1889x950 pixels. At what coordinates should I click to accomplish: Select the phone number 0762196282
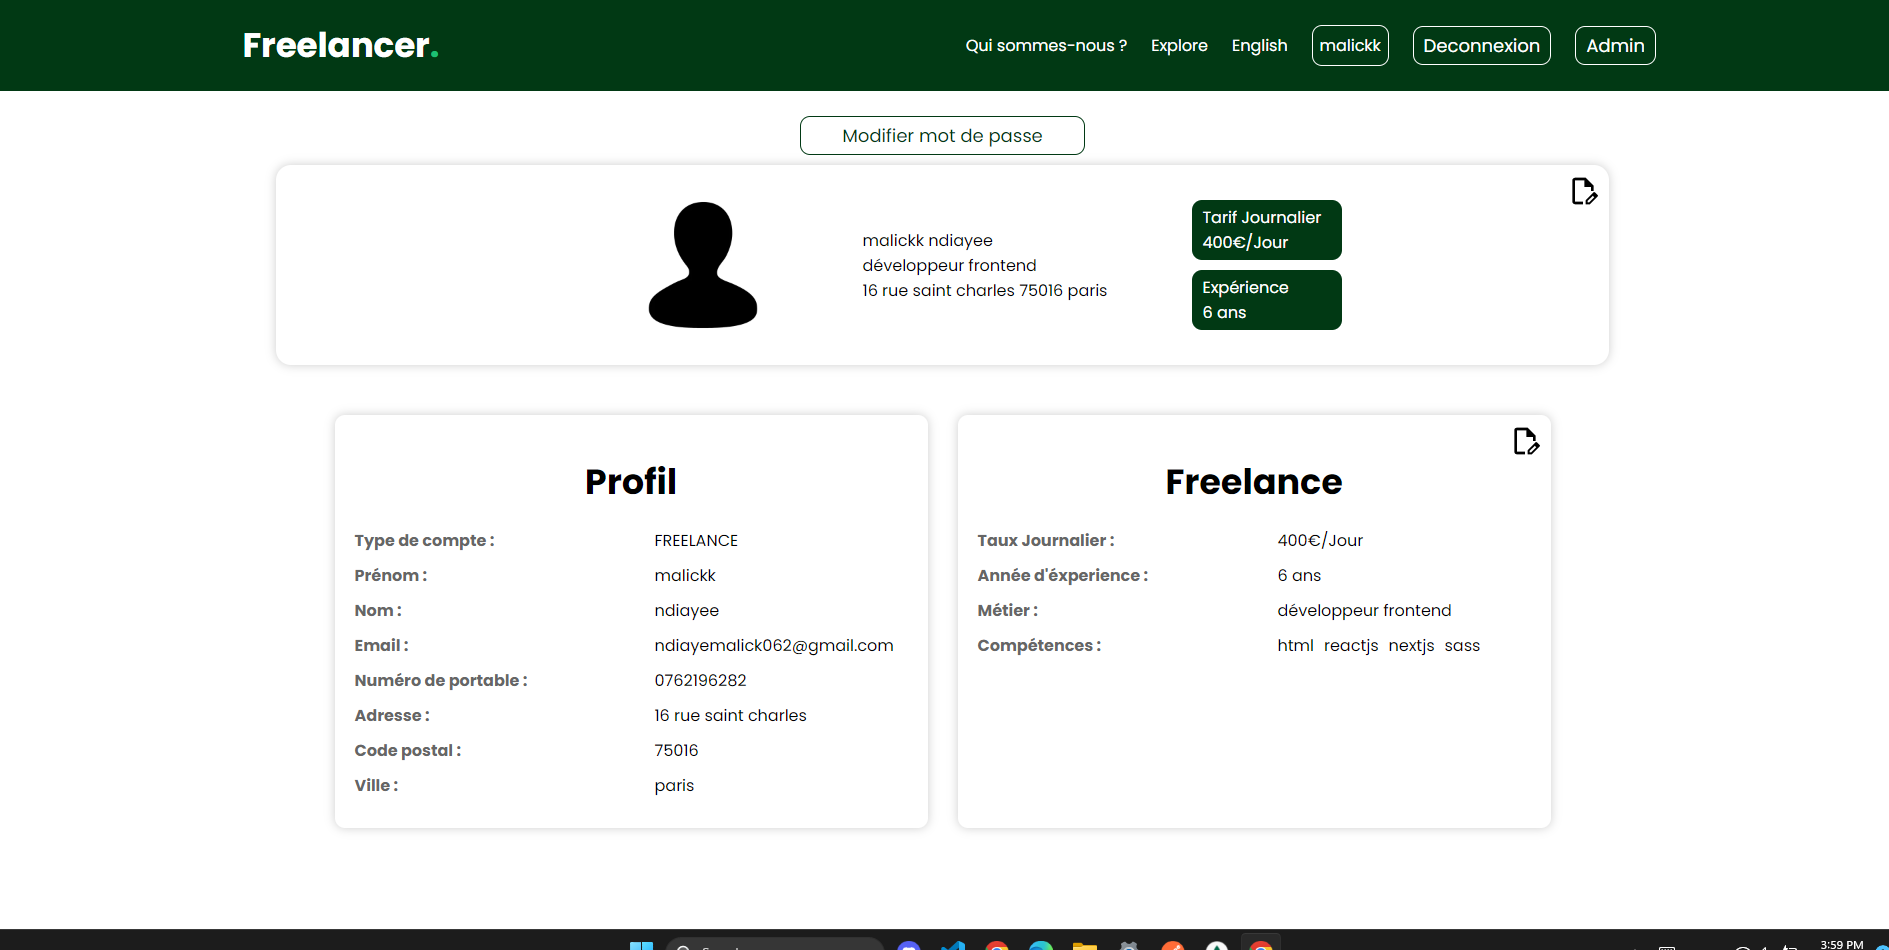pos(700,681)
